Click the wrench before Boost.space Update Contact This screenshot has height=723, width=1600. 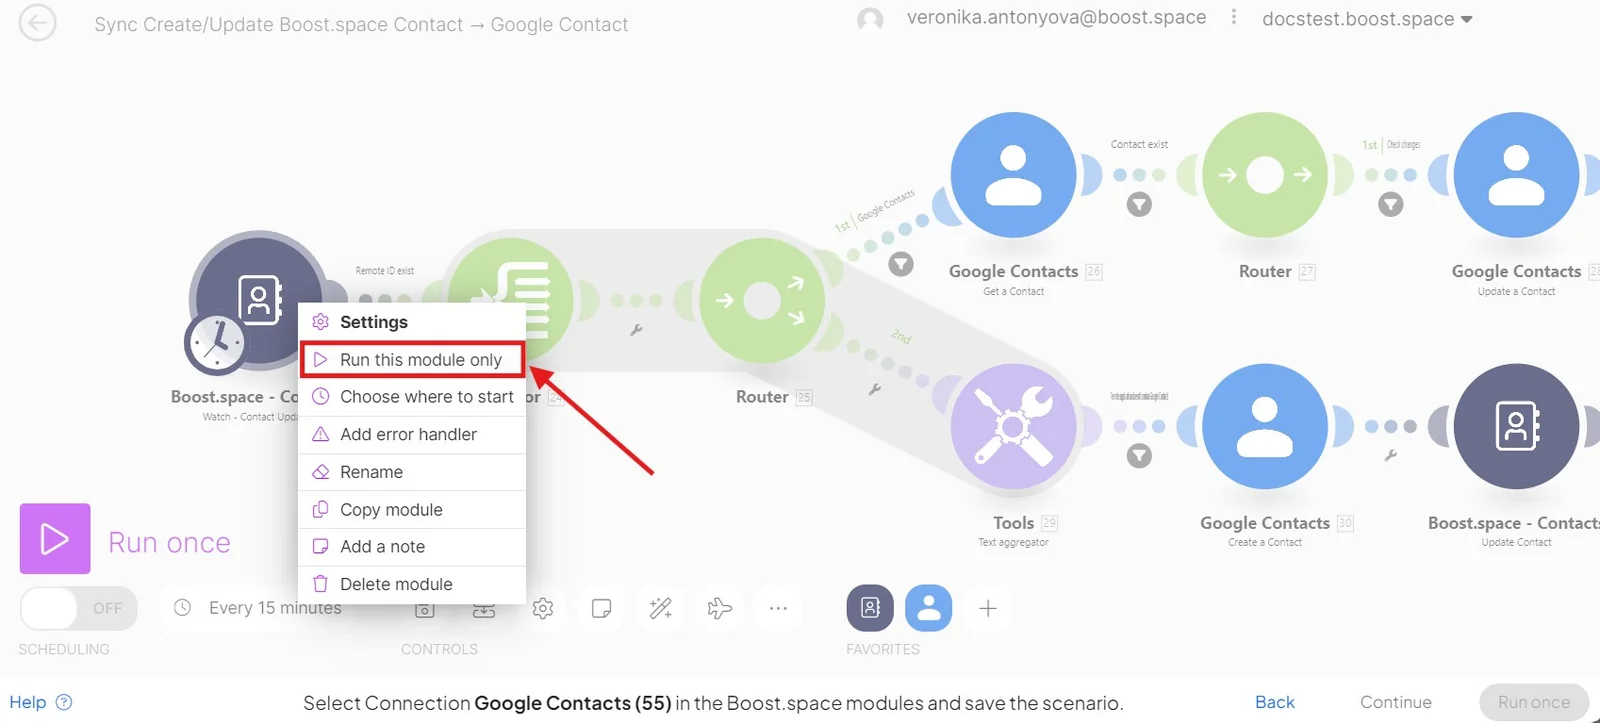tap(1390, 455)
